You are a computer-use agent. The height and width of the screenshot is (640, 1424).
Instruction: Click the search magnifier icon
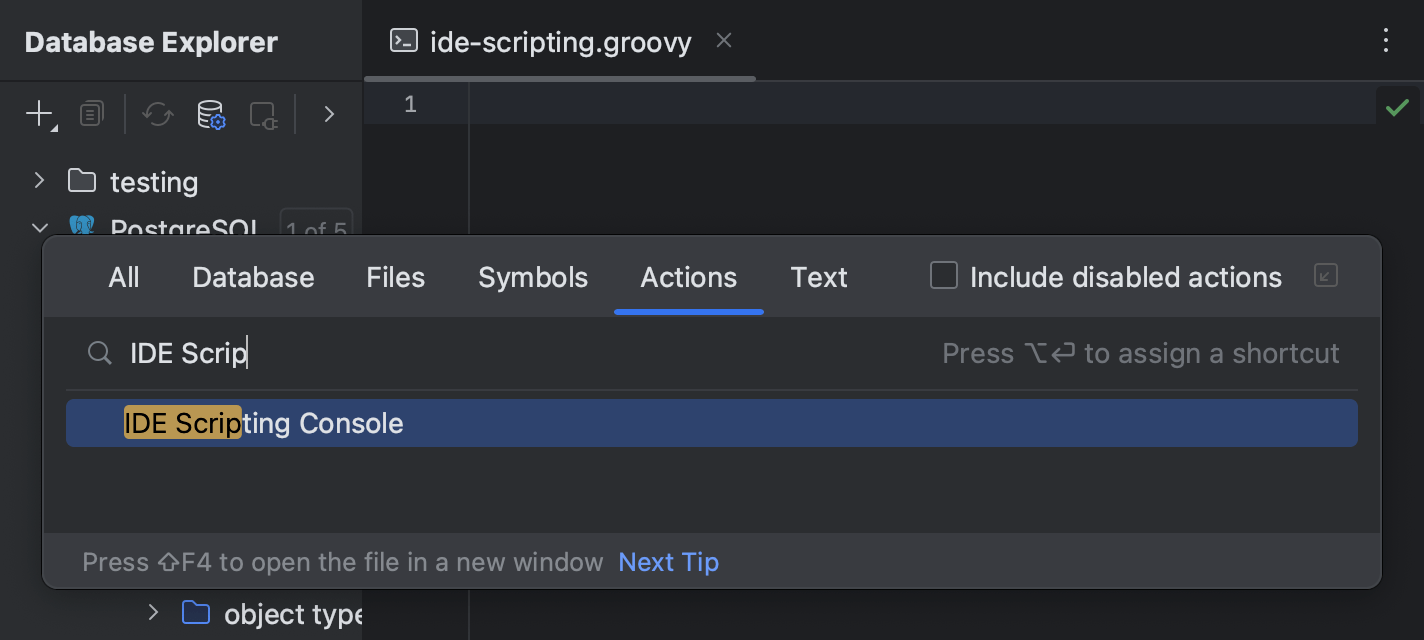99,353
